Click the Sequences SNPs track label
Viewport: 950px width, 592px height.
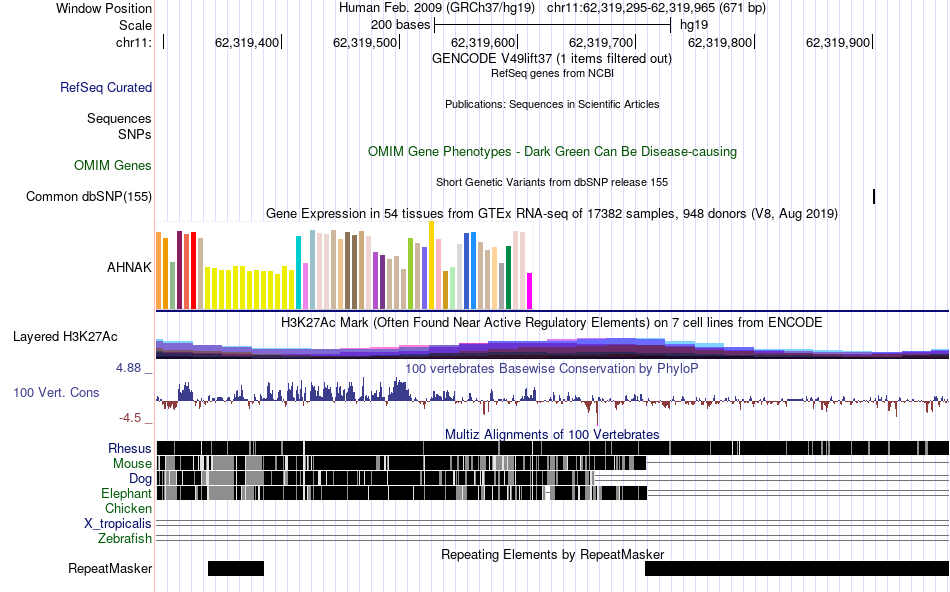tap(119, 126)
